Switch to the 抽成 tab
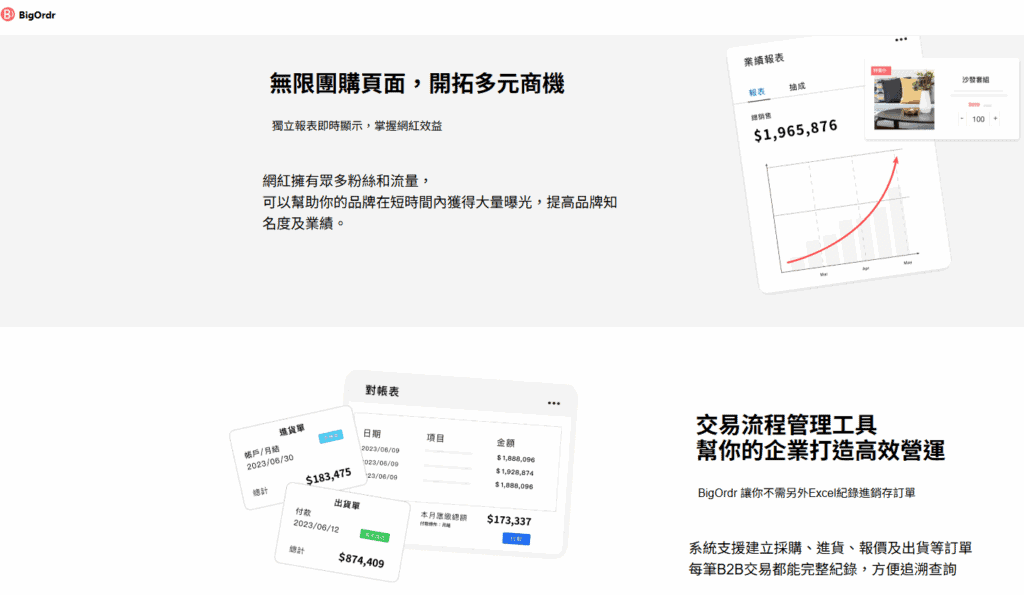Image resolution: width=1024 pixels, height=595 pixels. tap(796, 87)
